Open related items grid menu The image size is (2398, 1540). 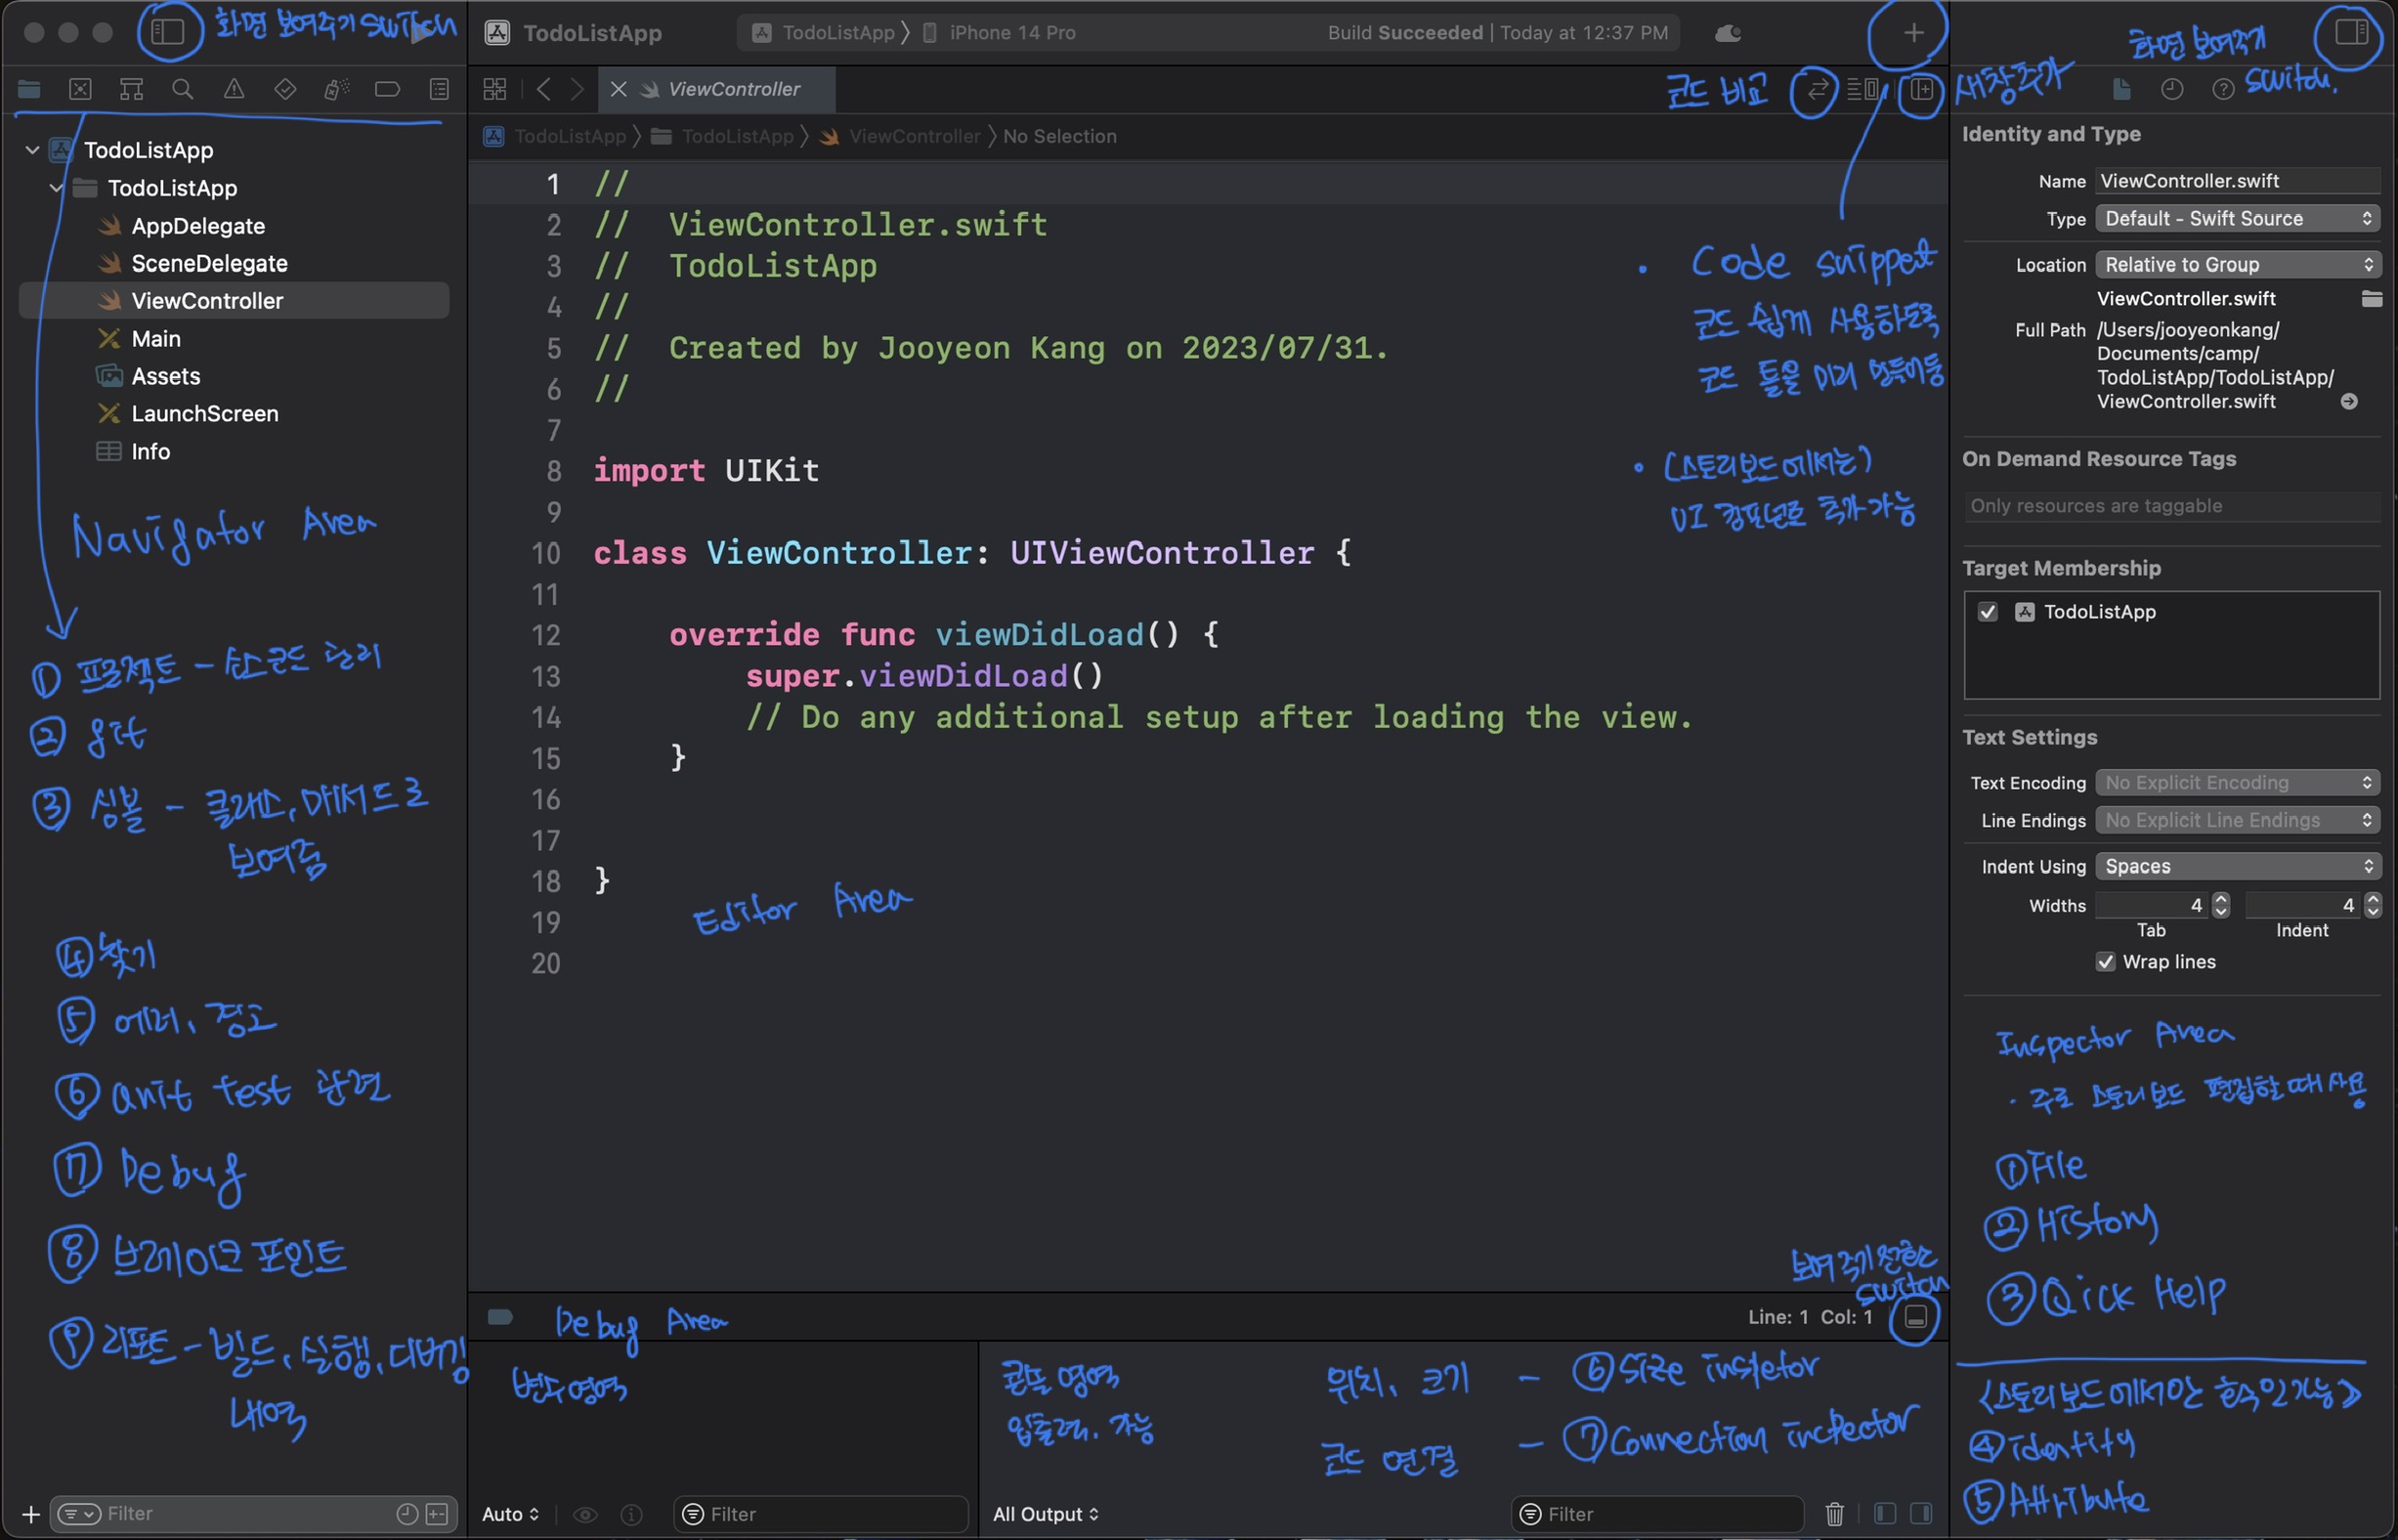coord(494,89)
